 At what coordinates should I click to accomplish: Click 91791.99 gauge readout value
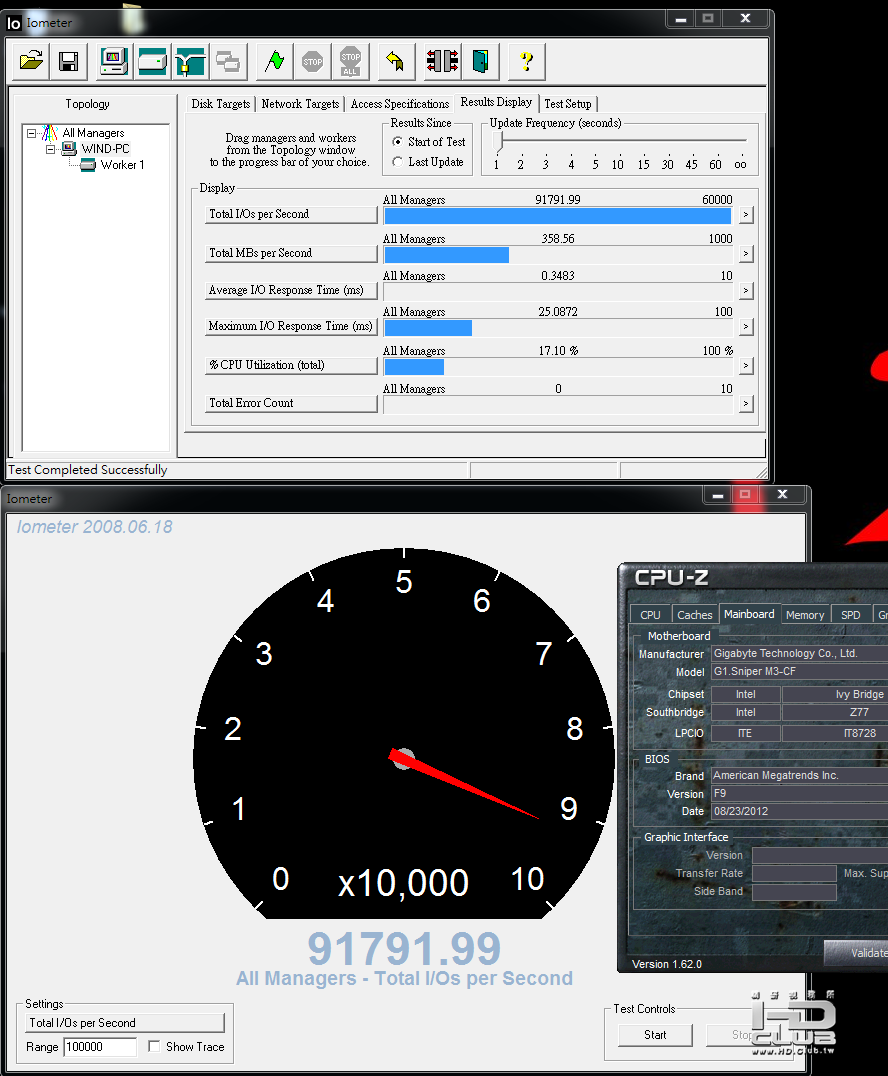coord(404,948)
